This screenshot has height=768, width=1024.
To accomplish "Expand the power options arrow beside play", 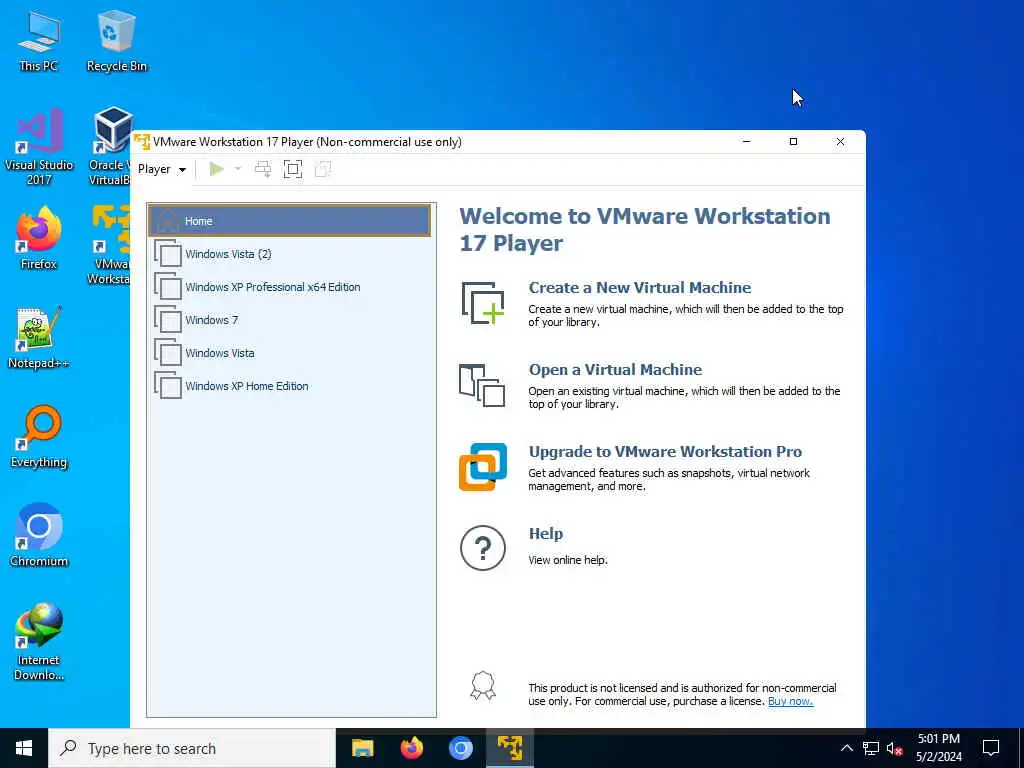I will coord(238,169).
